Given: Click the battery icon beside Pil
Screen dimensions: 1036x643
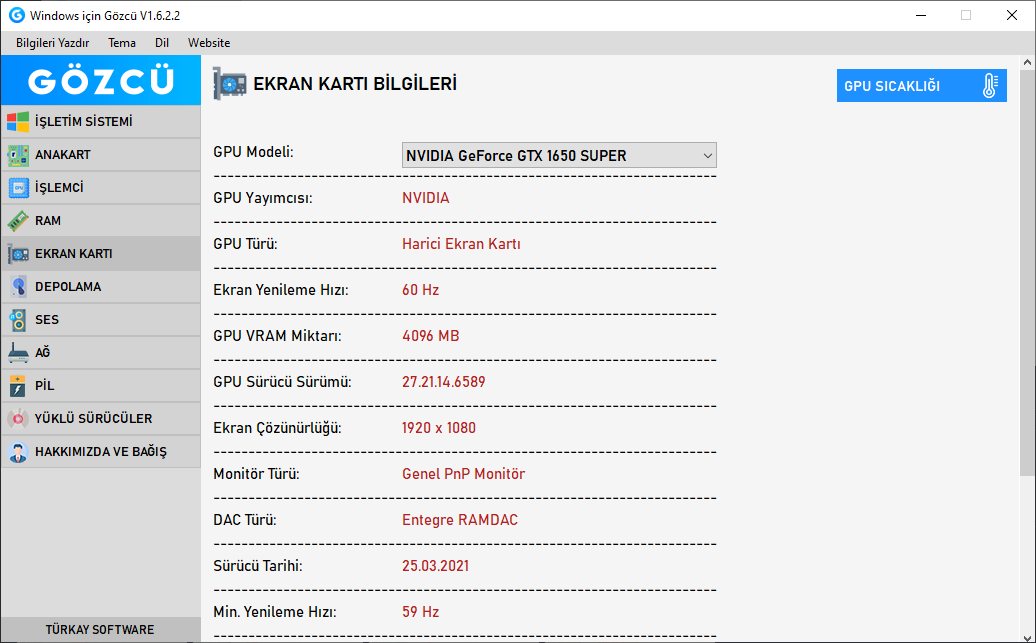Looking at the screenshot, I should [18, 386].
